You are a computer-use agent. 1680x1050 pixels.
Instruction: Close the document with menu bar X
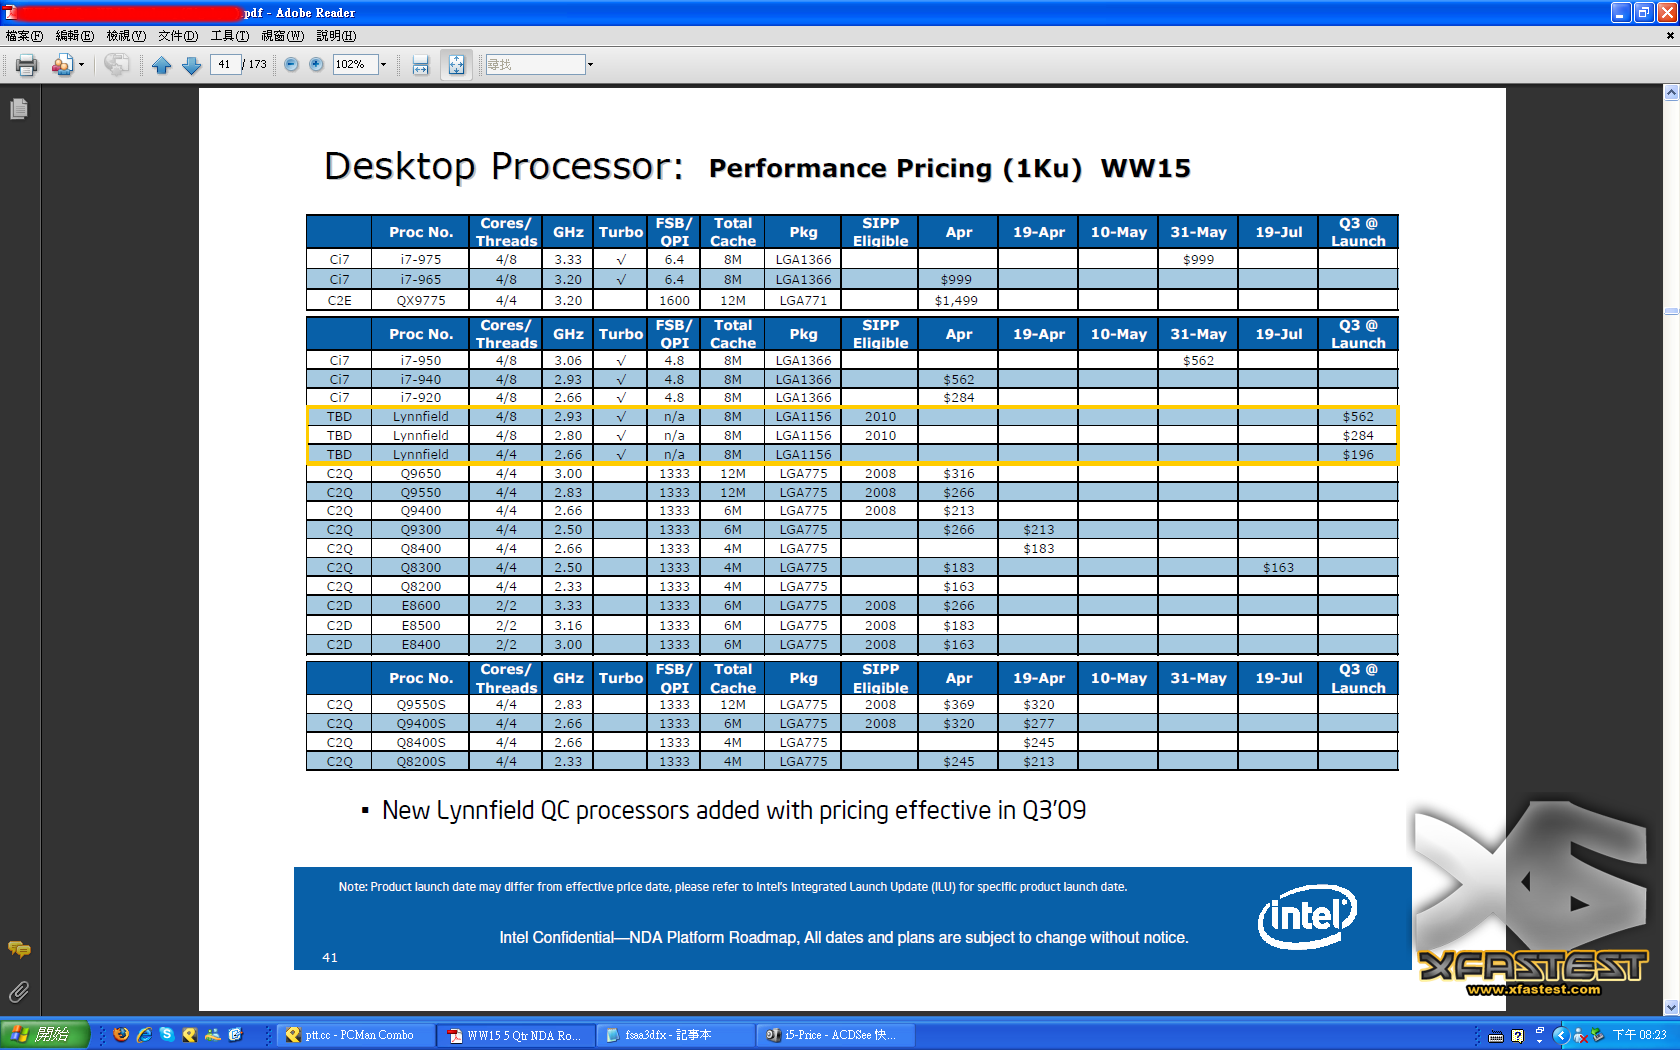1669,36
